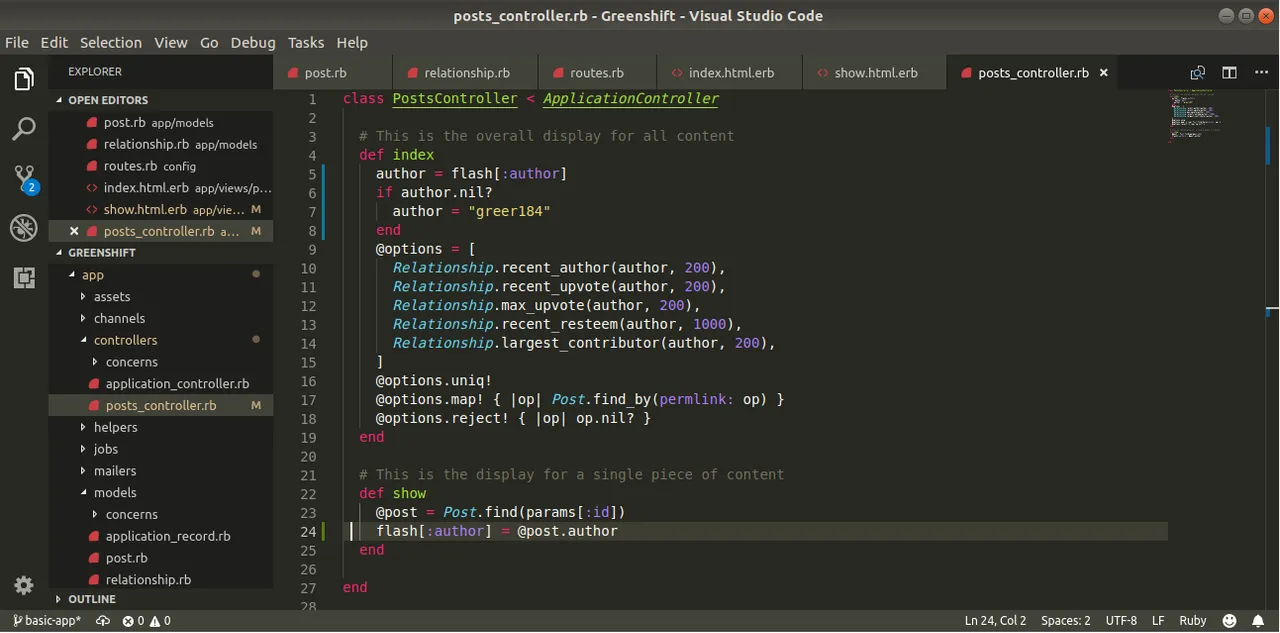Open the notifications bell
1280x633 pixels.
coord(1260,621)
